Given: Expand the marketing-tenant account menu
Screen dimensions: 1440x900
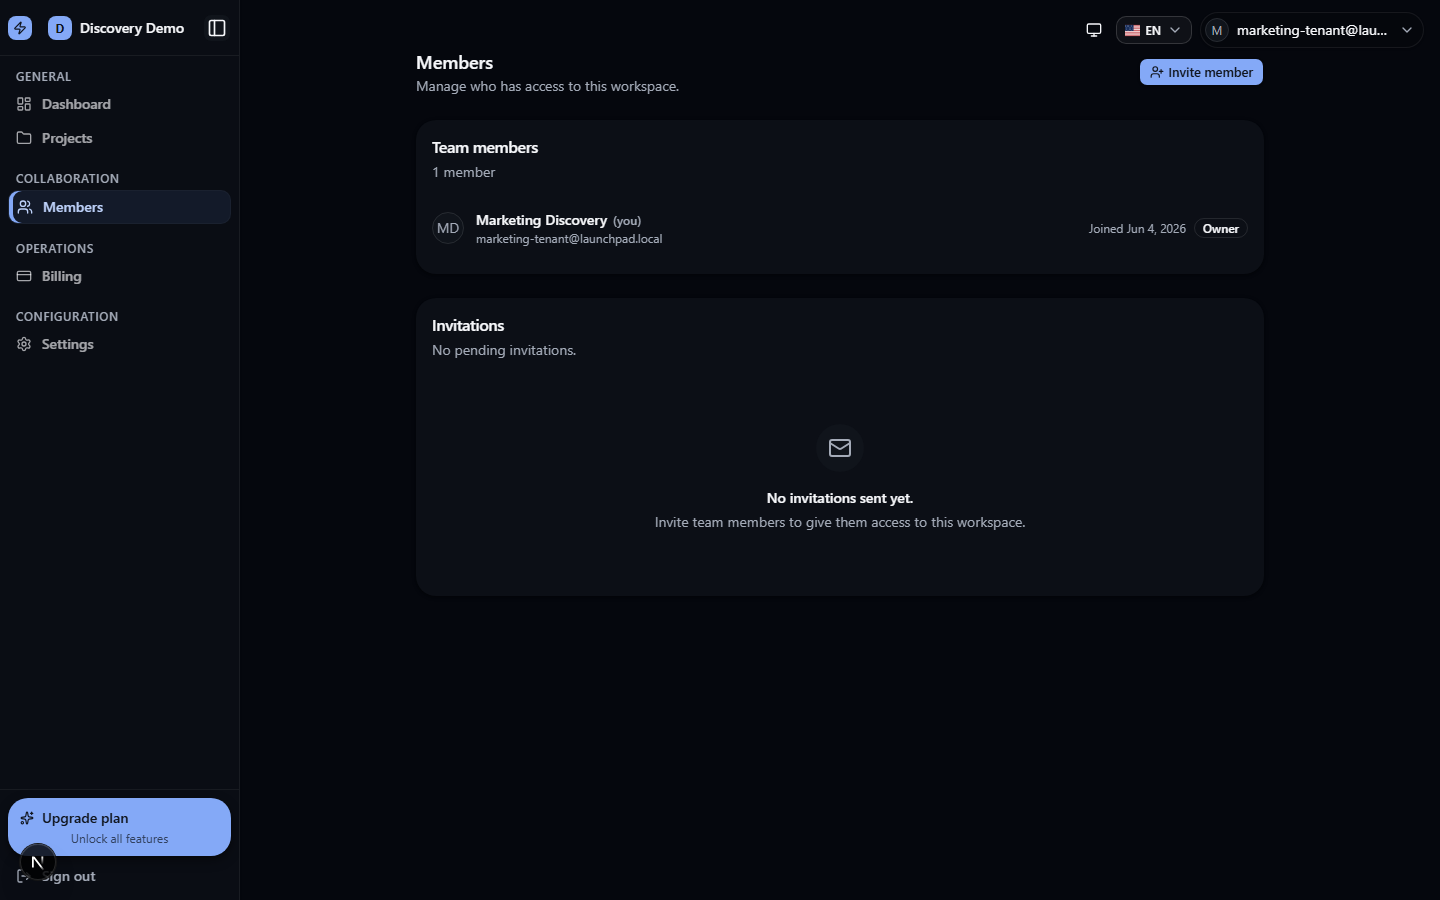Looking at the screenshot, I should [x=1311, y=30].
